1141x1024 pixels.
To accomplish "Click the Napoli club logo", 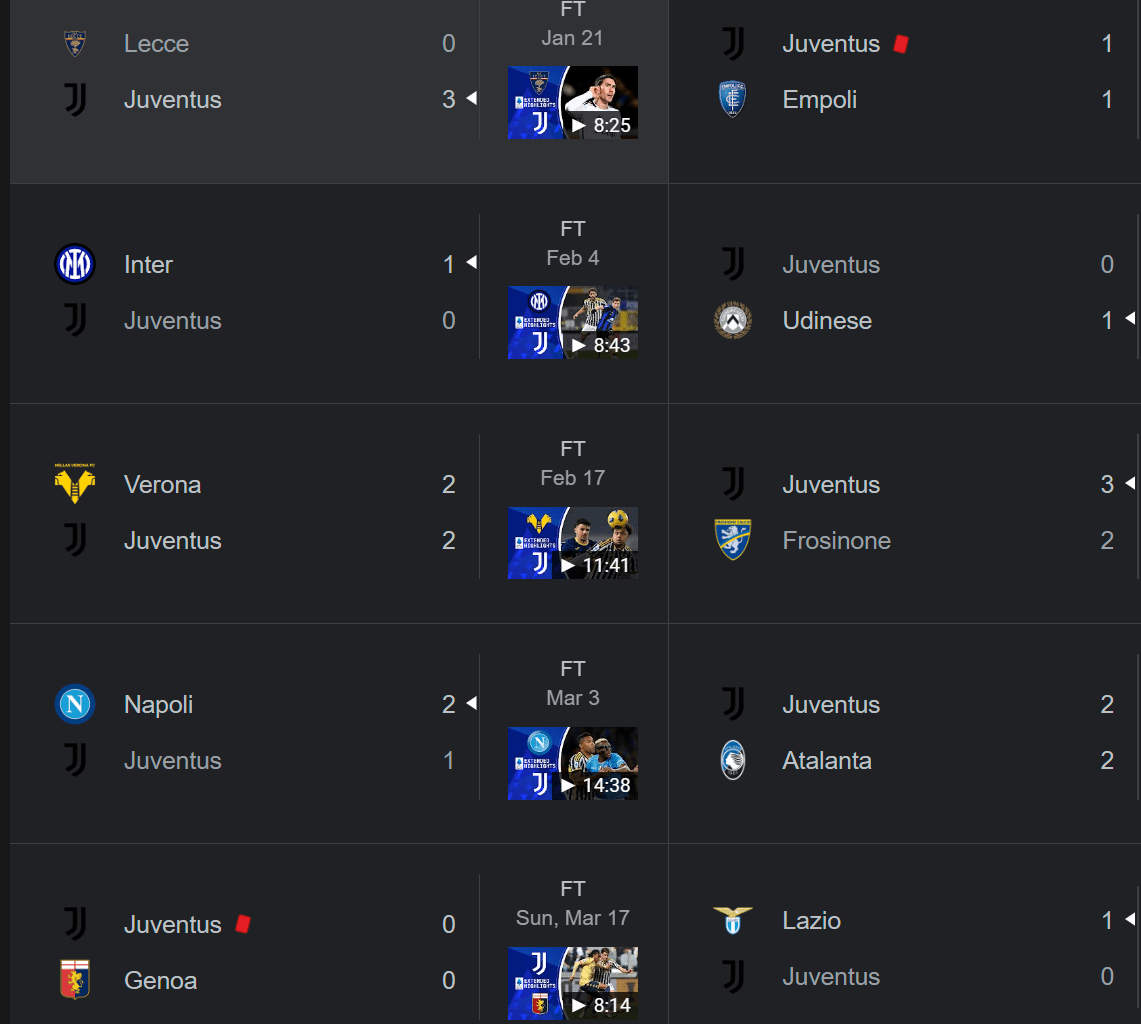I will pyautogui.click(x=75, y=704).
